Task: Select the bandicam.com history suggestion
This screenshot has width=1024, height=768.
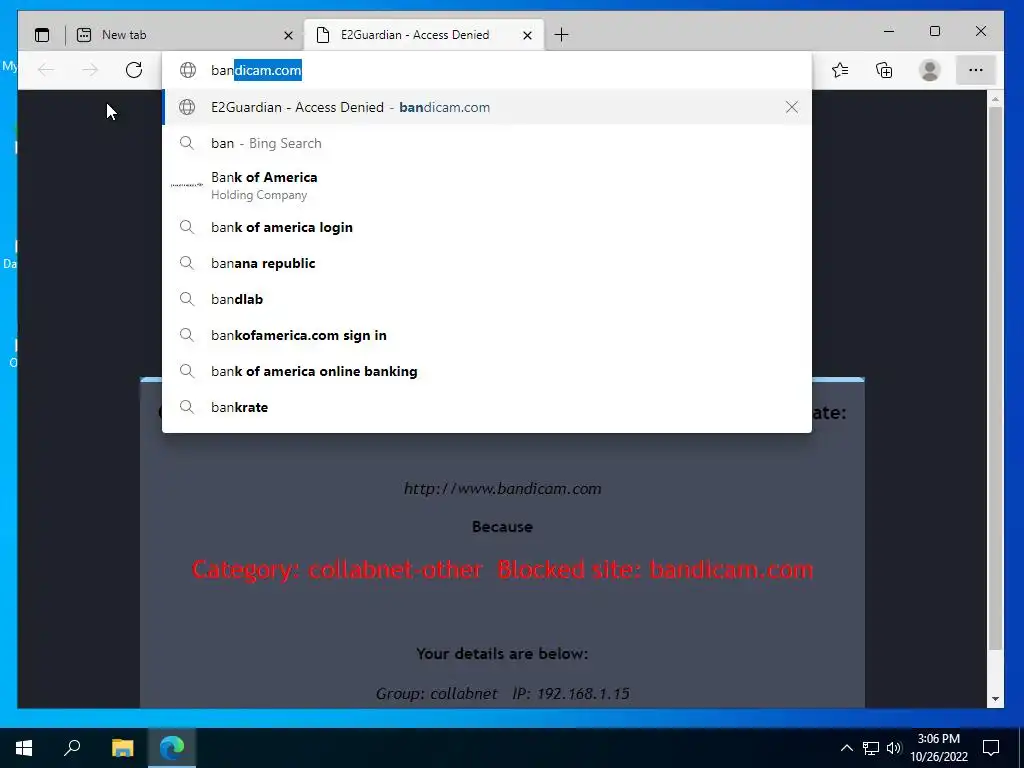Action: [487, 107]
